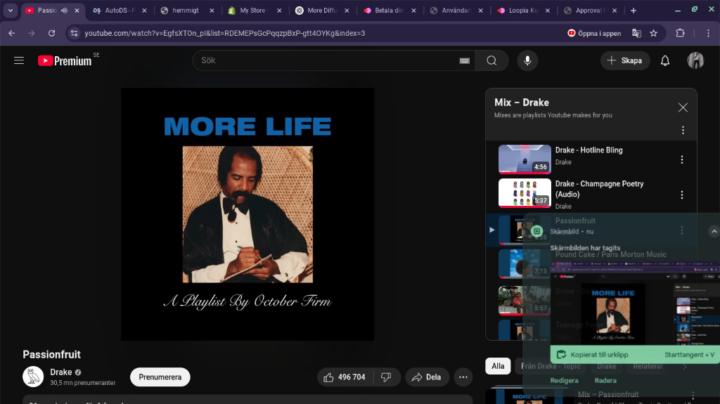Click Öppna i appen button
Image resolution: width=720 pixels, height=404 pixels.
[594, 33]
